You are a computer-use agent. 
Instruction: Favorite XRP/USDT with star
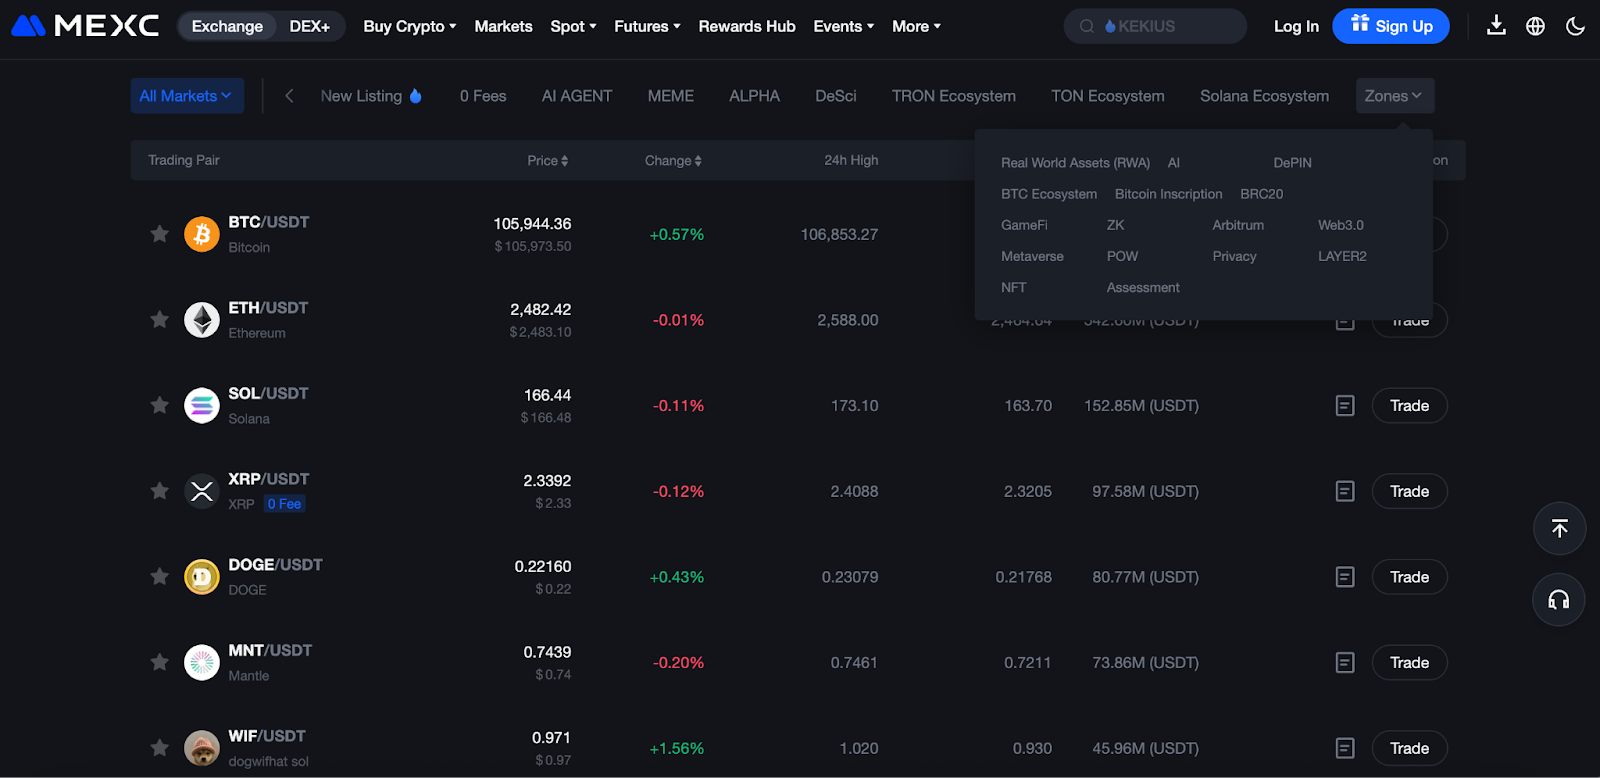(x=159, y=491)
